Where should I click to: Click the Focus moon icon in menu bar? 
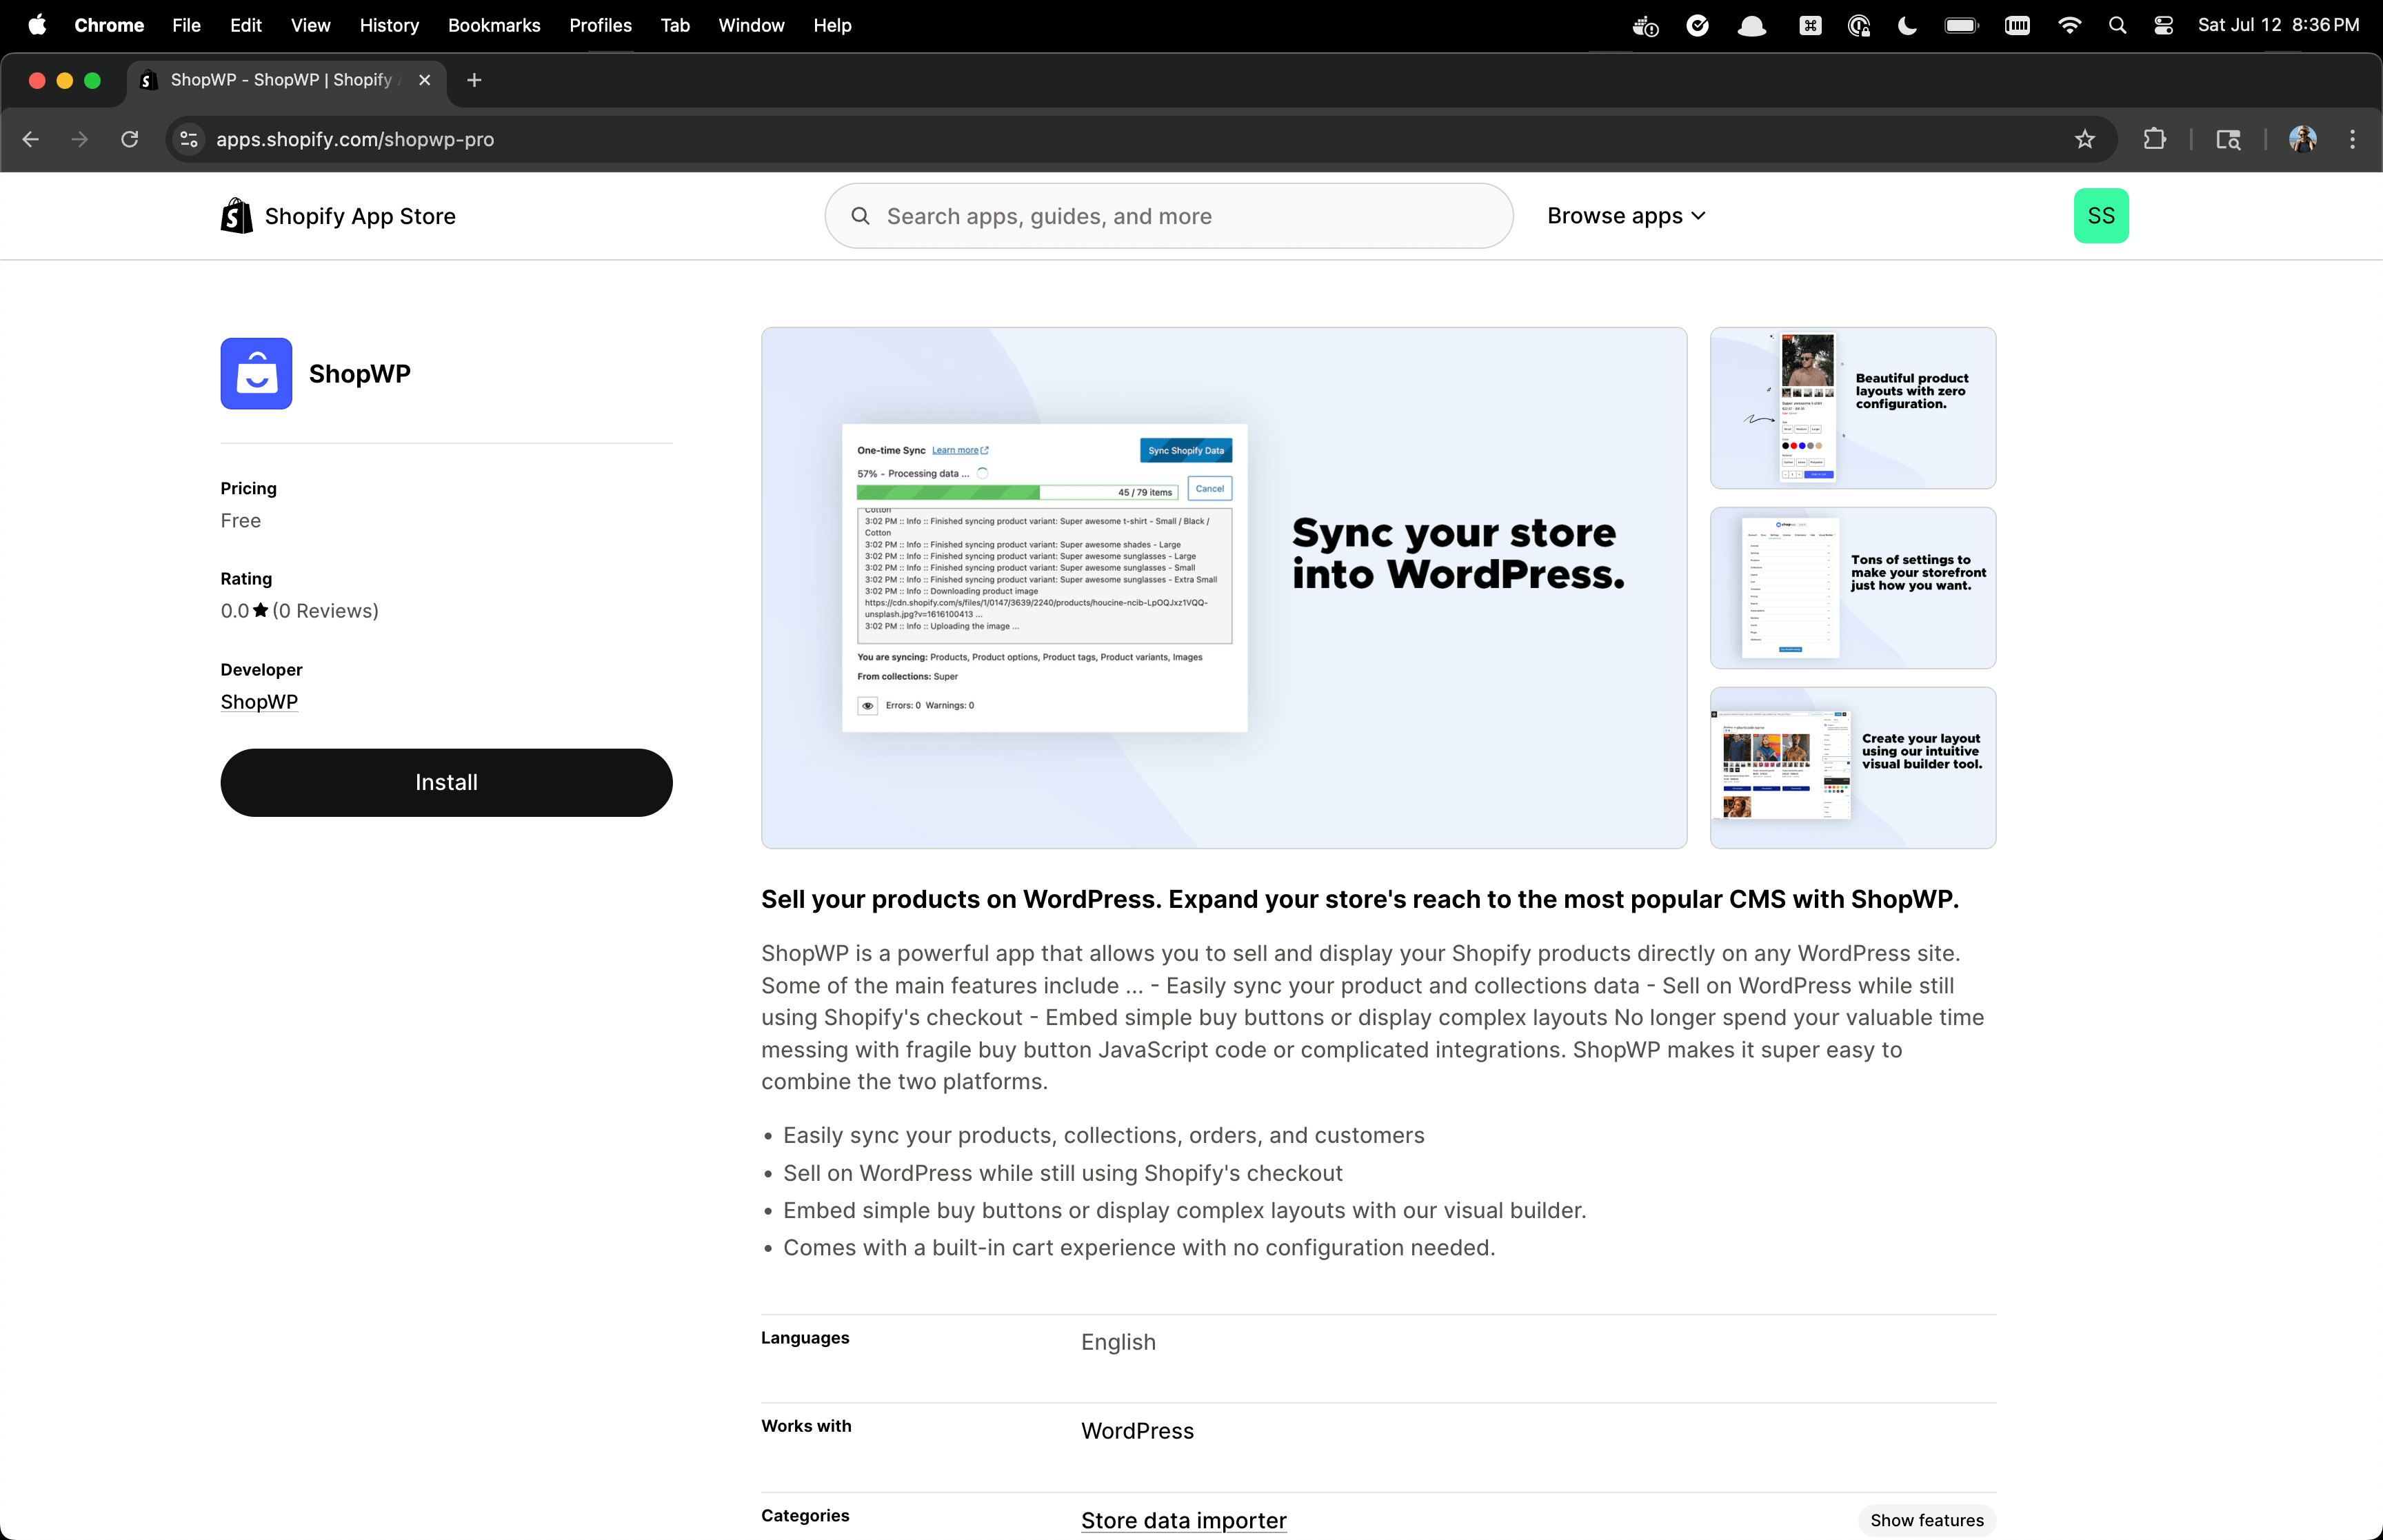(x=1908, y=25)
